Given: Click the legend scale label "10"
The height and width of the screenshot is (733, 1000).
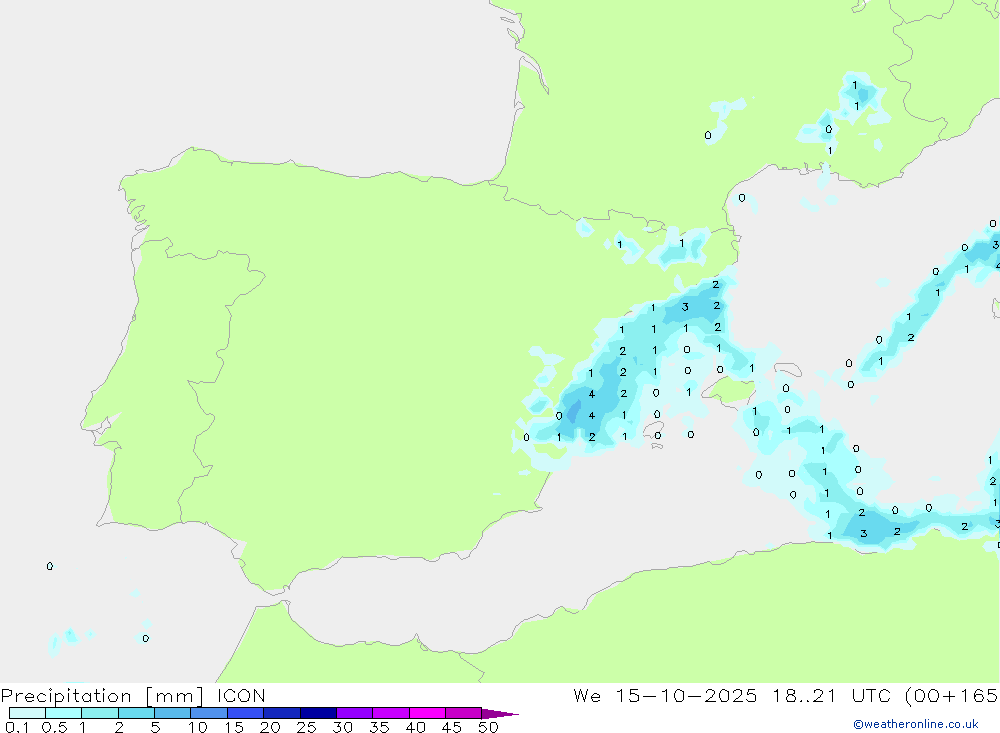Looking at the screenshot, I should click(198, 727).
